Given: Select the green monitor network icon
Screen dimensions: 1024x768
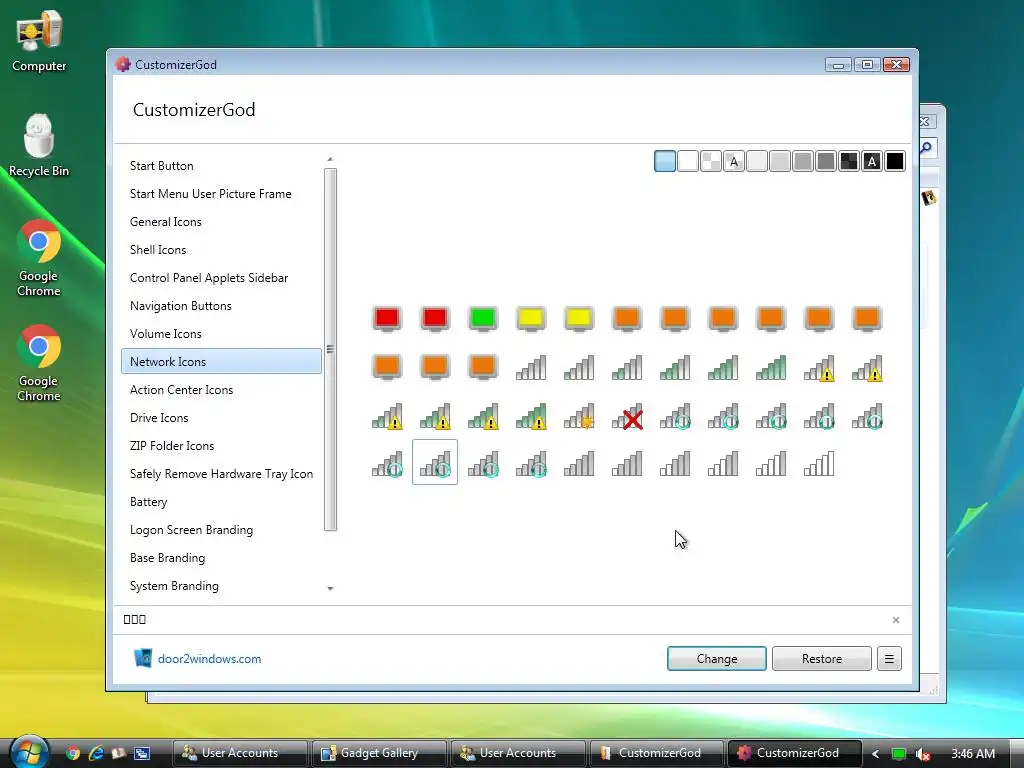Looking at the screenshot, I should [x=483, y=319].
